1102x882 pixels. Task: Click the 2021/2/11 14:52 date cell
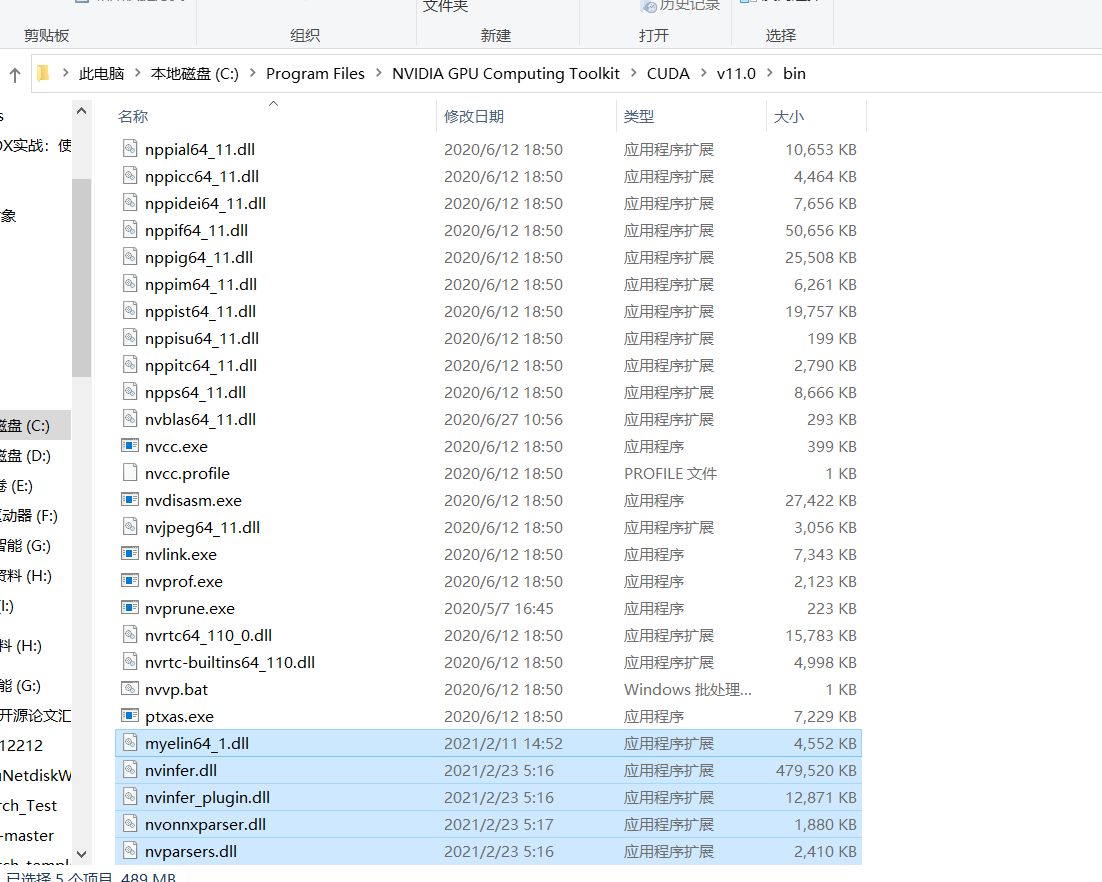pyautogui.click(x=503, y=744)
